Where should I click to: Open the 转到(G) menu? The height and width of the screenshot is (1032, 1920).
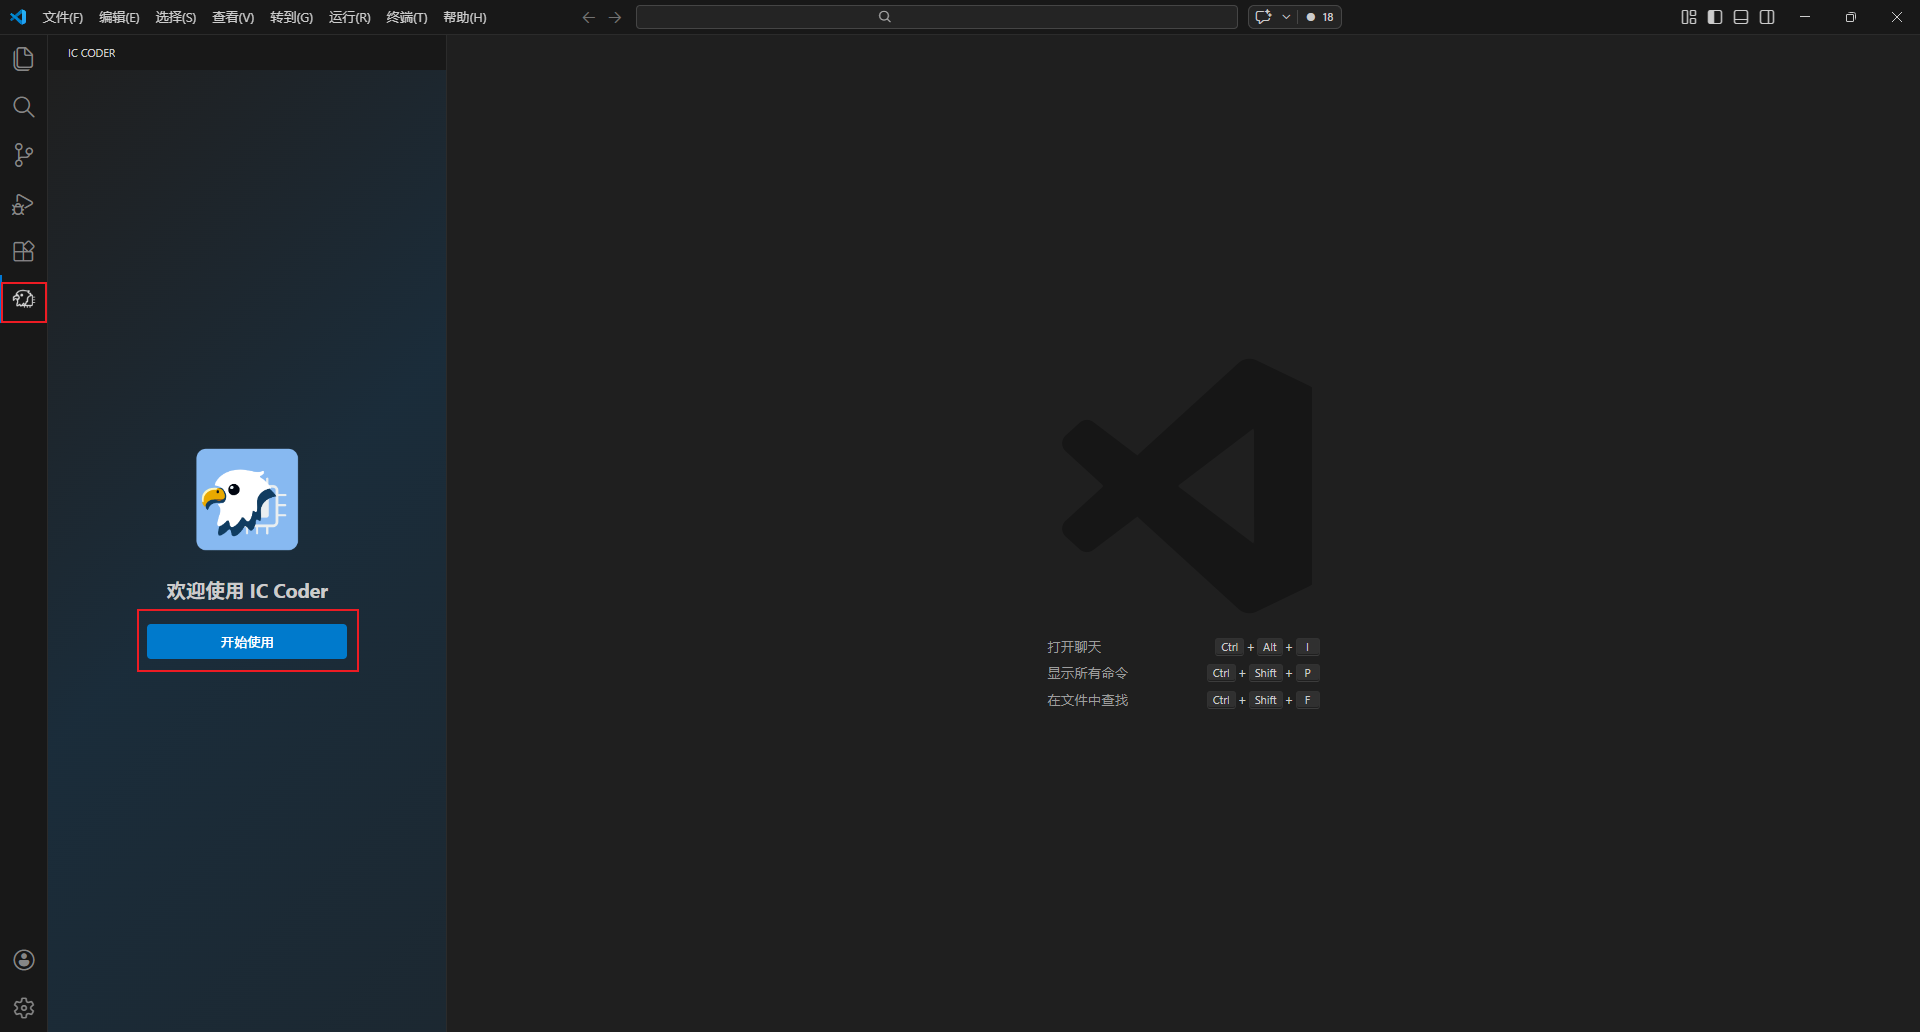coord(291,17)
